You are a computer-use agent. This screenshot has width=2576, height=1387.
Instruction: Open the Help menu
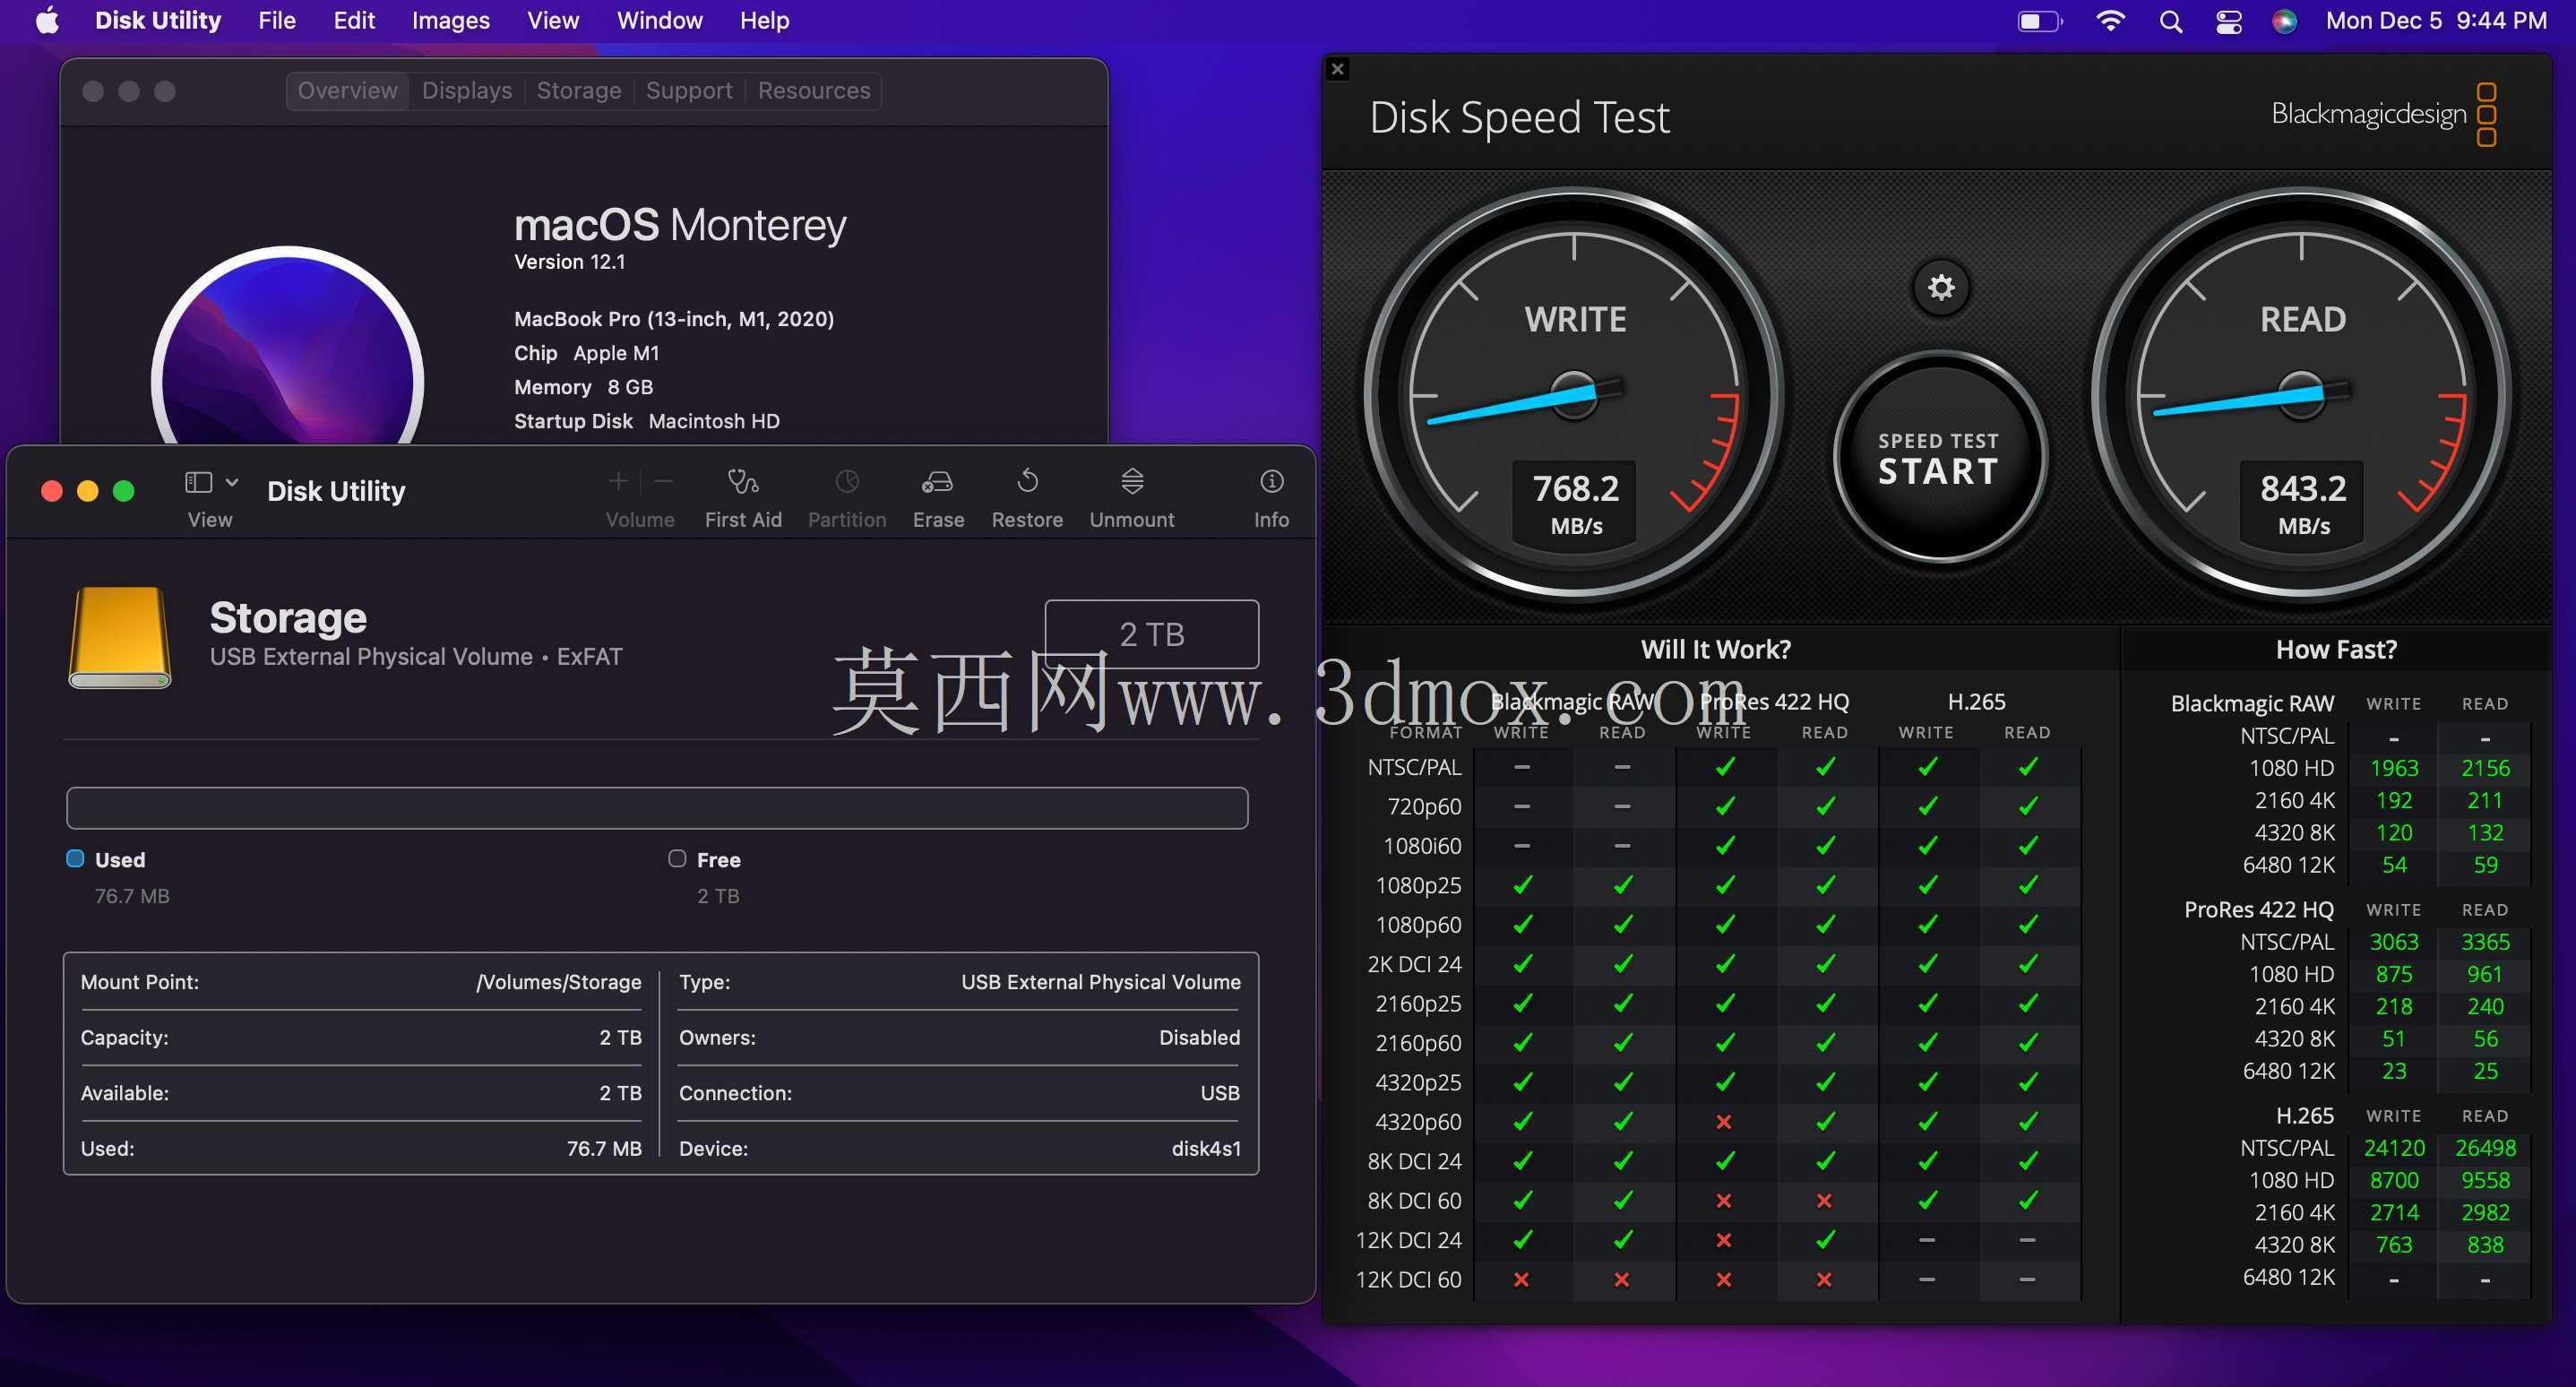(765, 21)
